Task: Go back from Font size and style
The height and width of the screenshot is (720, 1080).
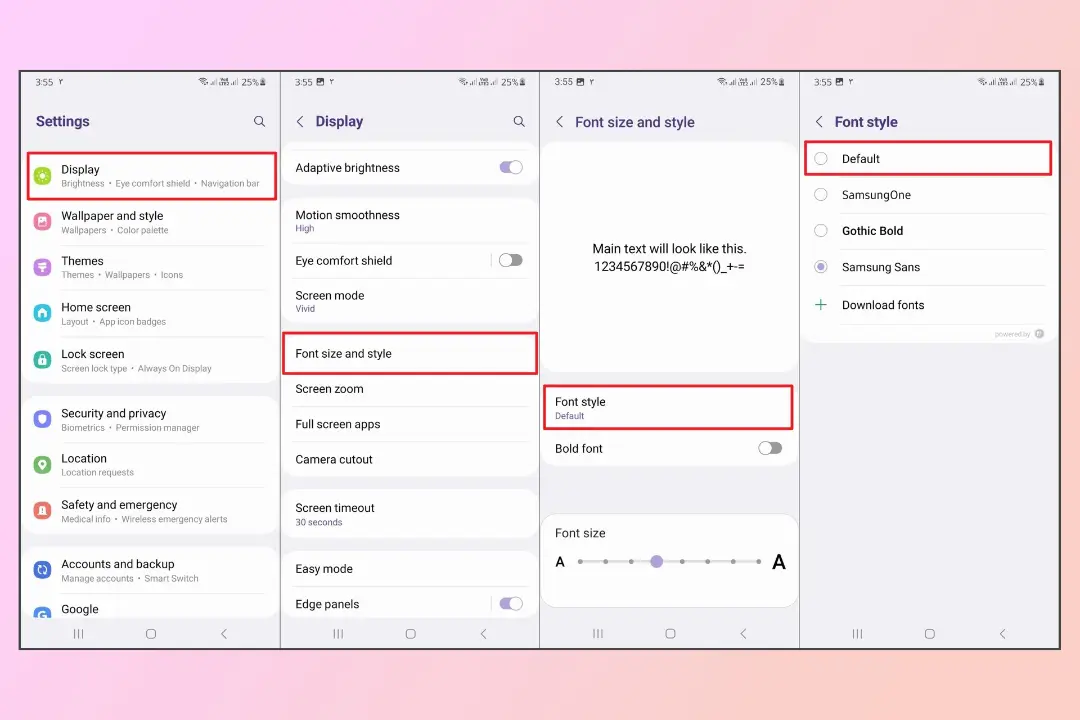Action: [559, 122]
